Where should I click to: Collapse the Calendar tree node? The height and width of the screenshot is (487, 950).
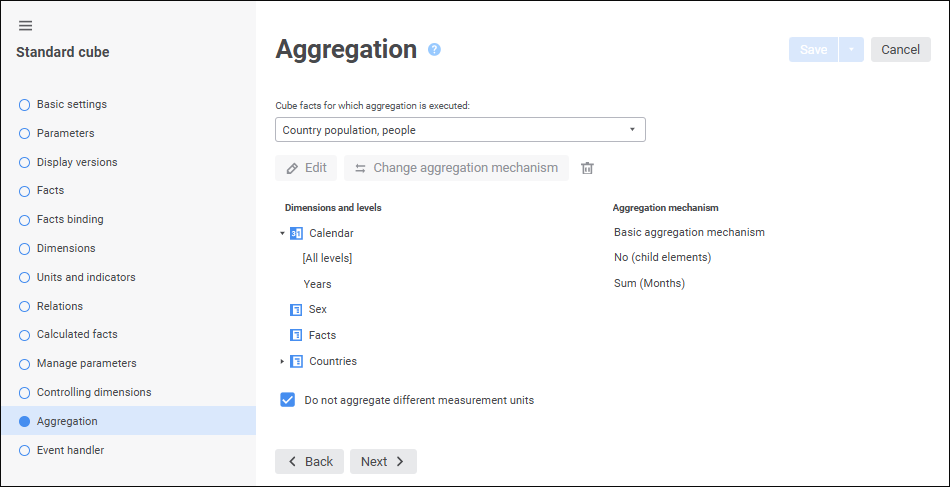(282, 233)
